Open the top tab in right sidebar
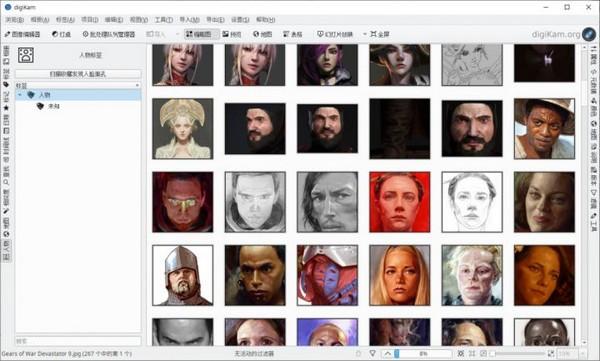Image resolution: width=600 pixels, height=361 pixels. (x=593, y=55)
